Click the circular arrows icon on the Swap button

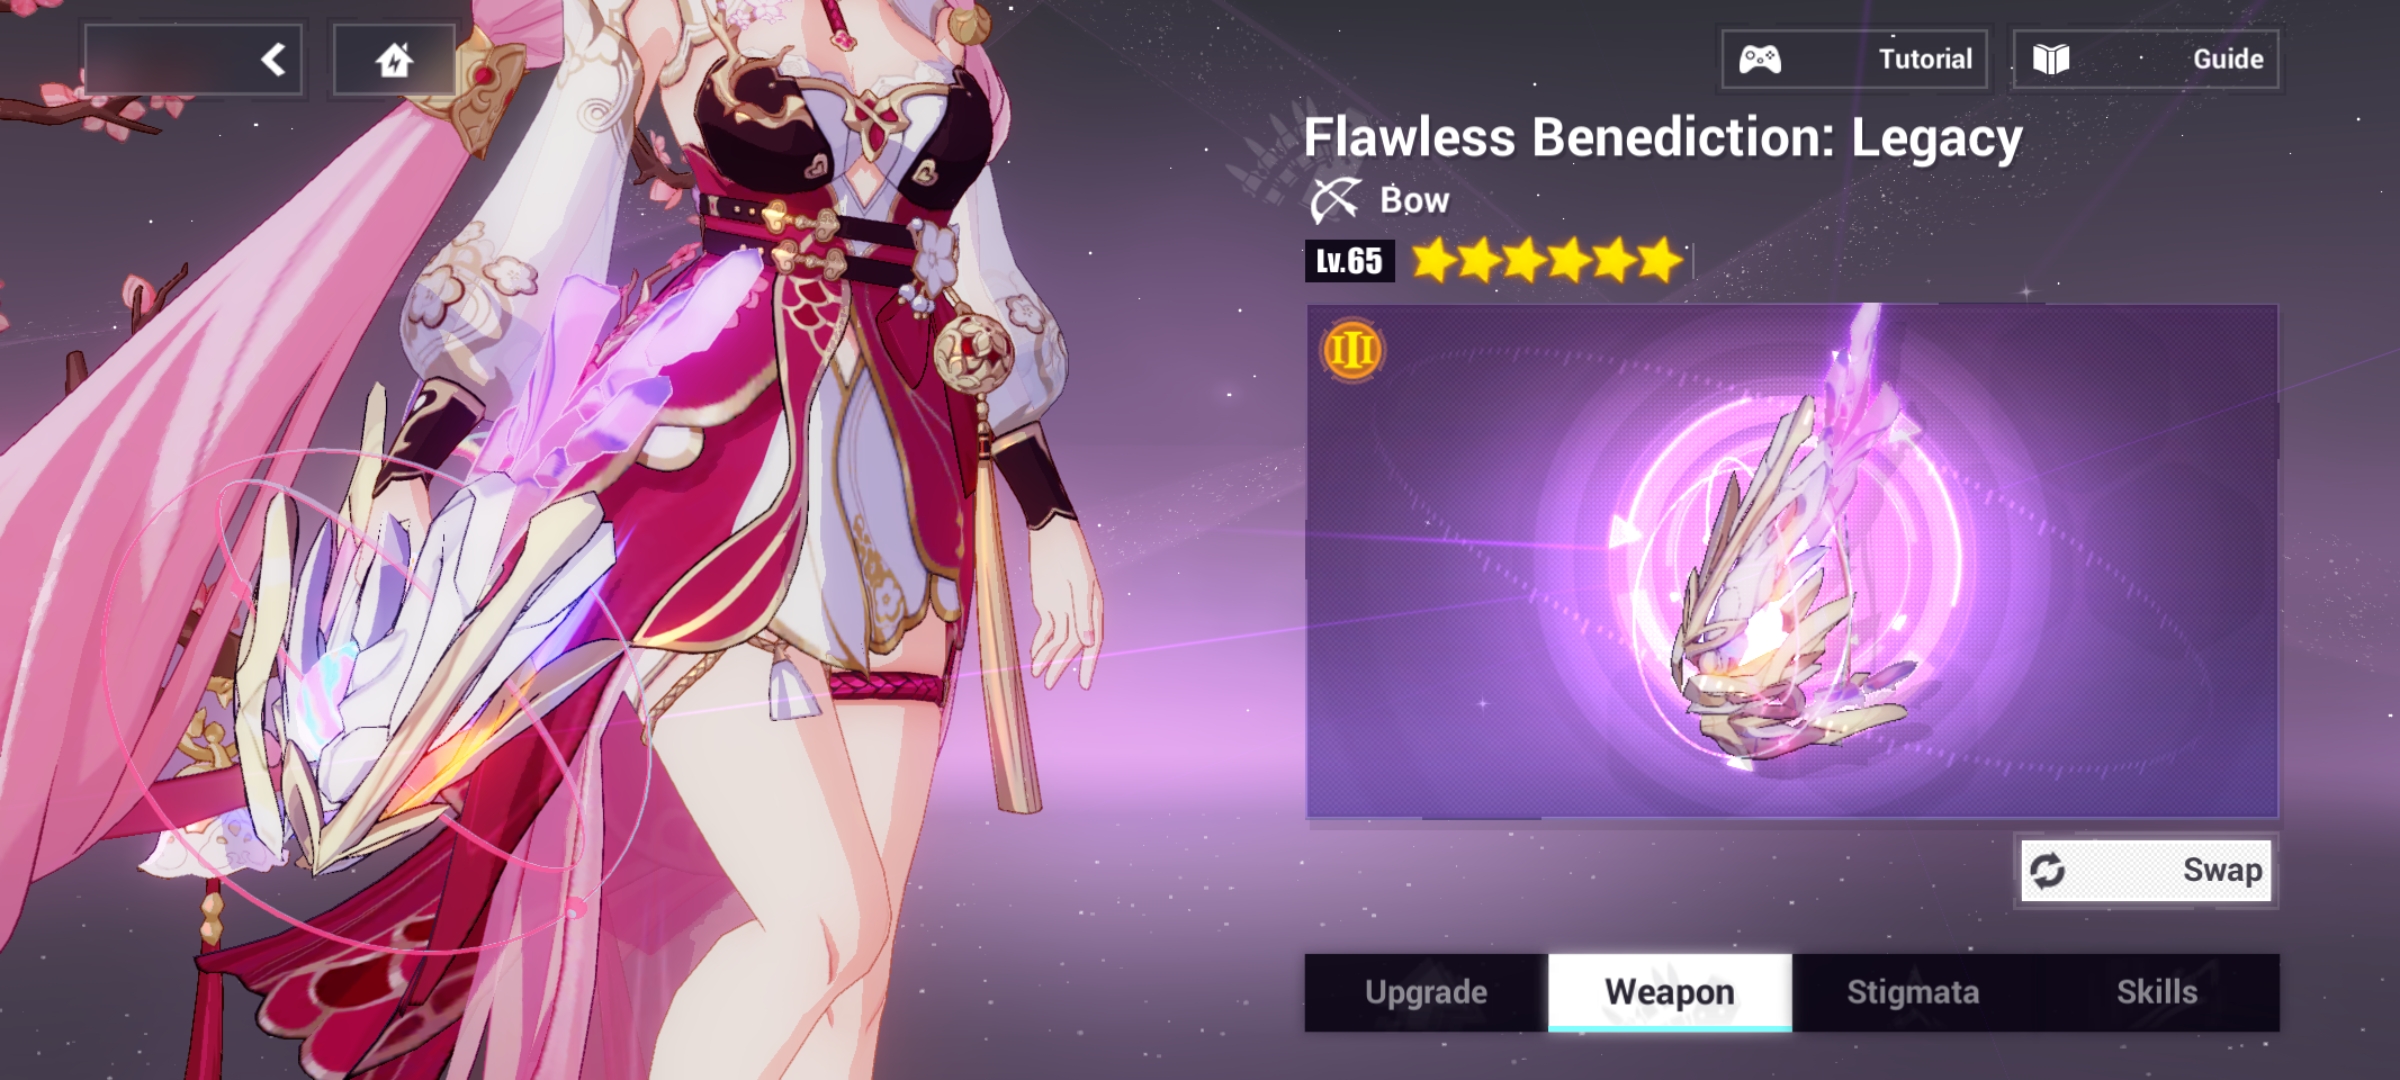tap(2047, 871)
